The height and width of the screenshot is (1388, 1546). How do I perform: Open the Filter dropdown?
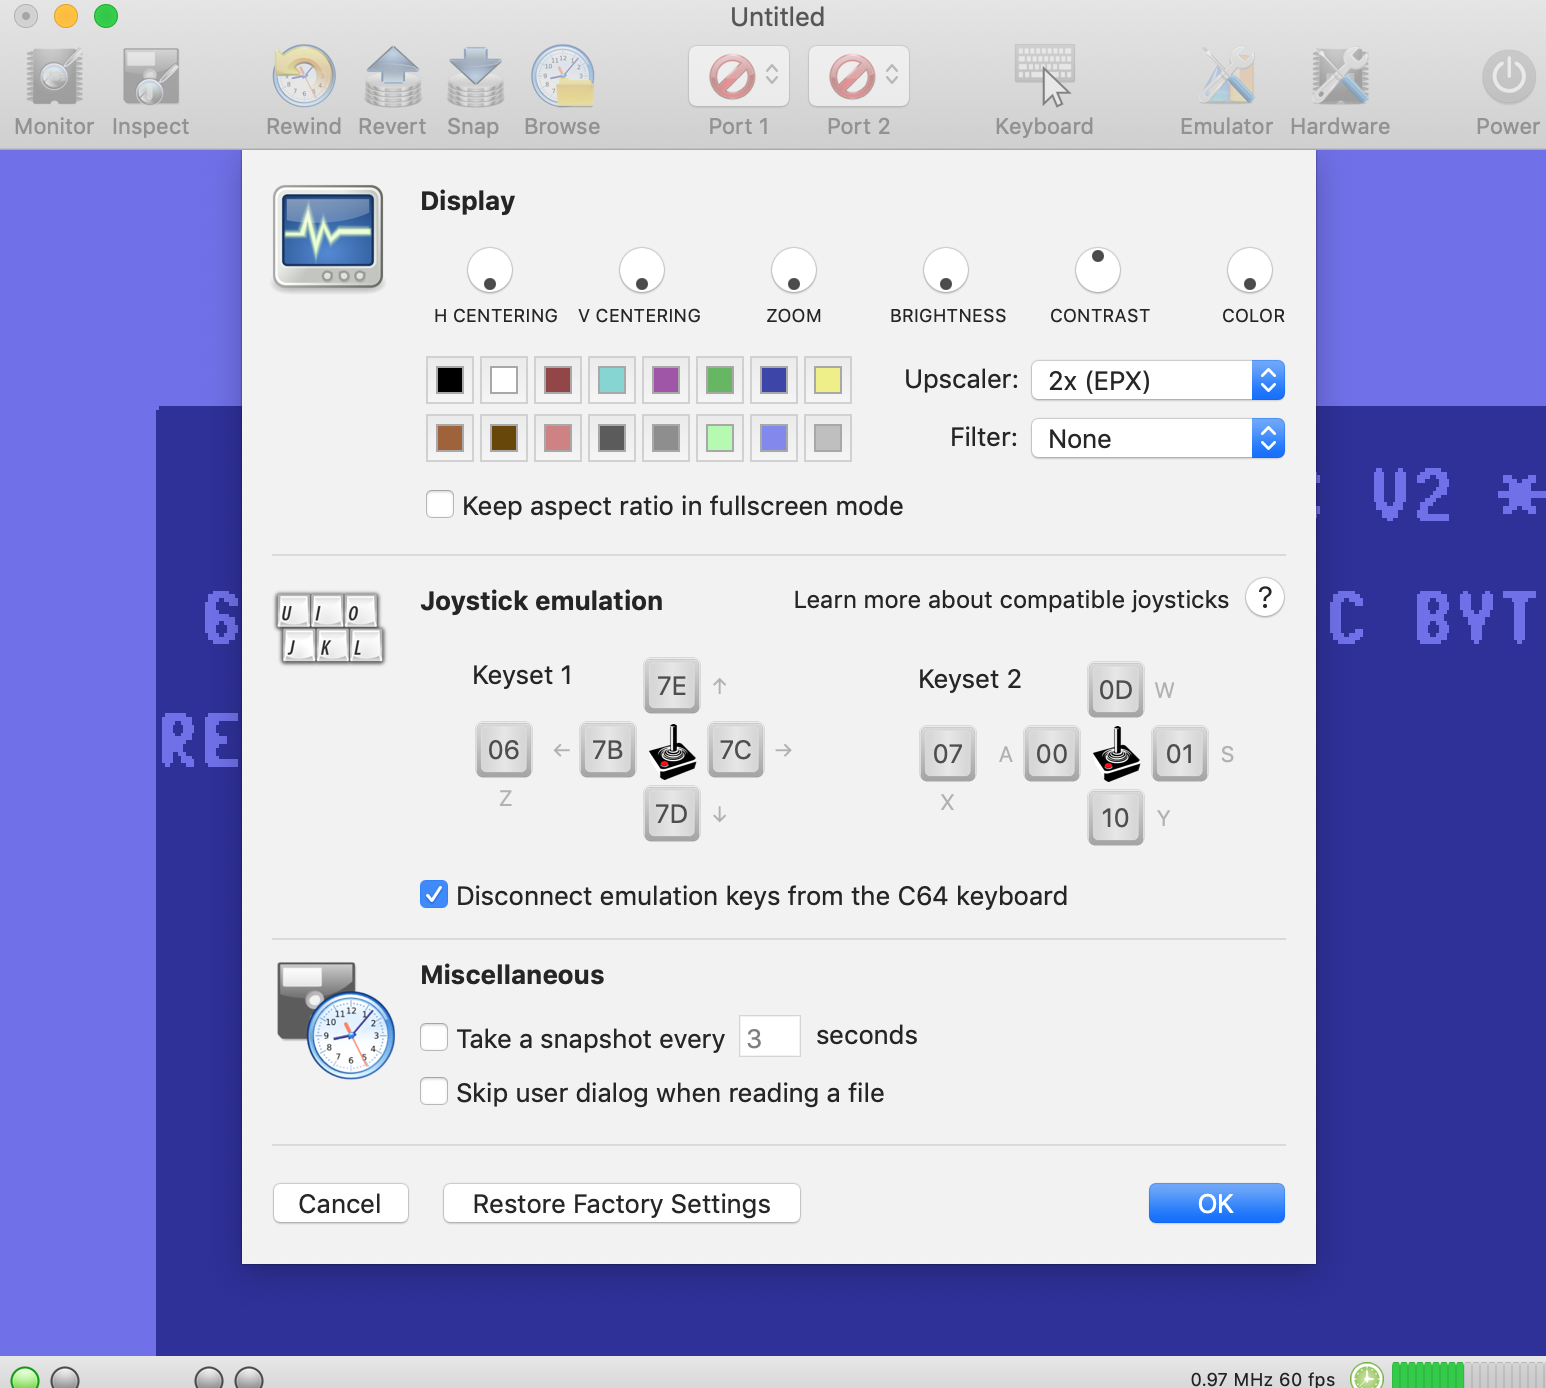[x=1158, y=438]
